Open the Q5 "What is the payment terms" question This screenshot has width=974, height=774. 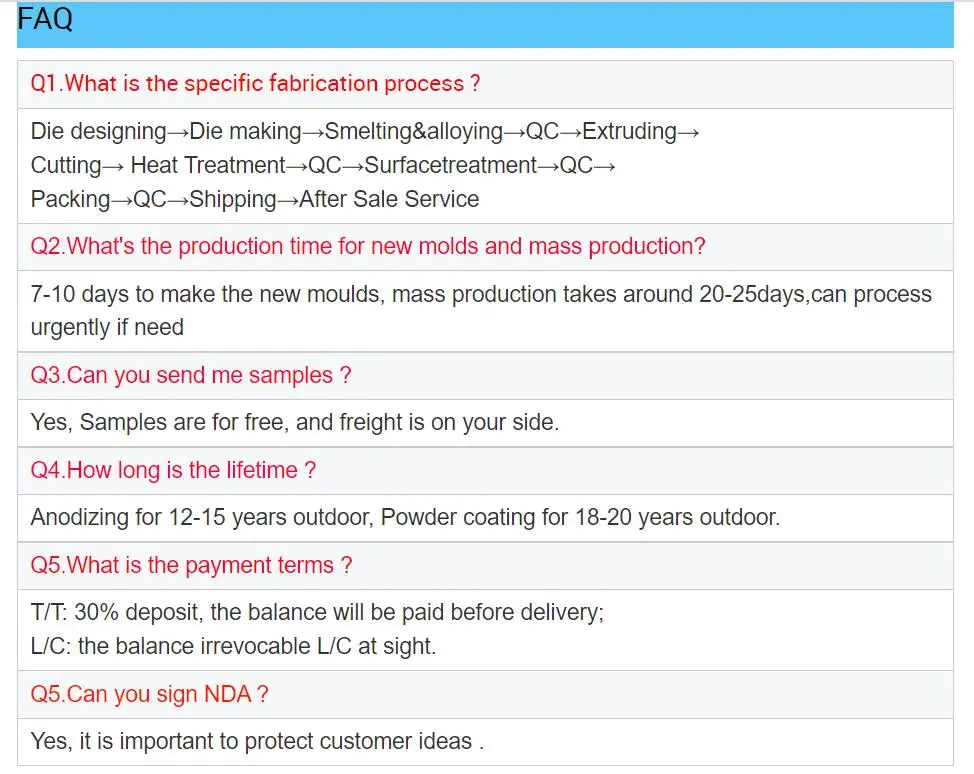(191, 565)
